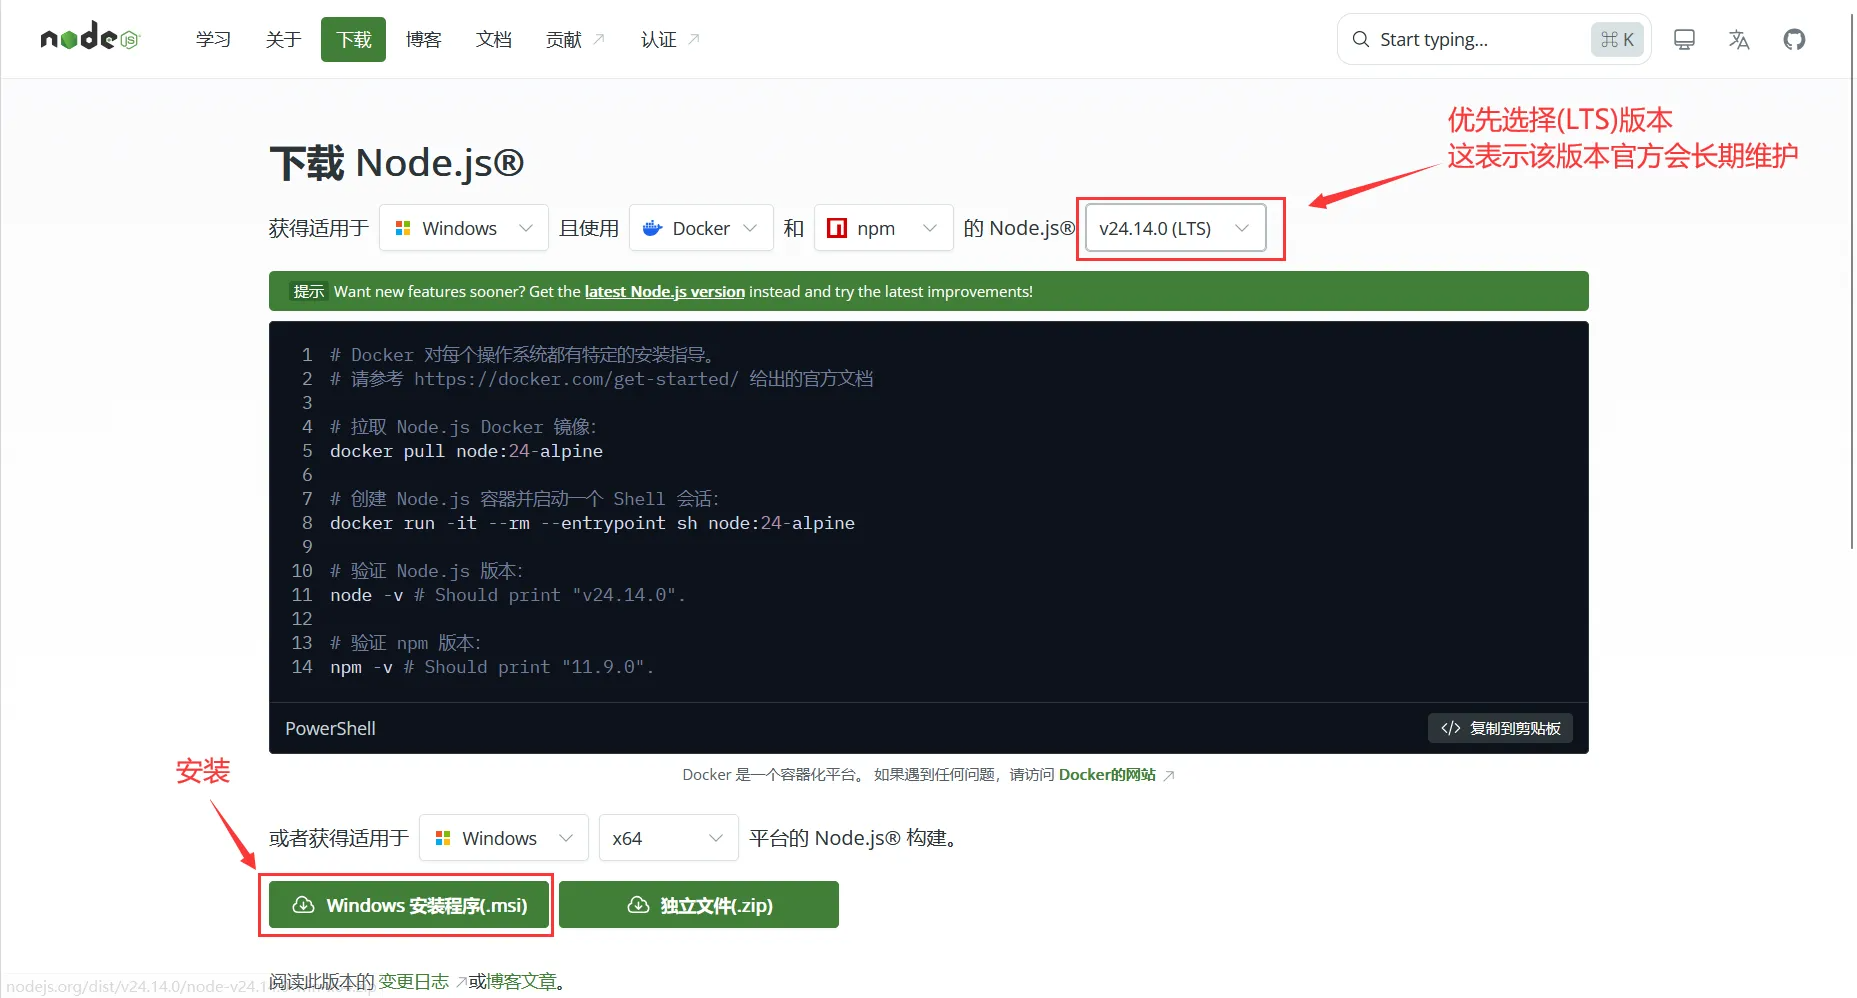
Task: Click the 提示 badge in banner
Action: pyautogui.click(x=308, y=291)
